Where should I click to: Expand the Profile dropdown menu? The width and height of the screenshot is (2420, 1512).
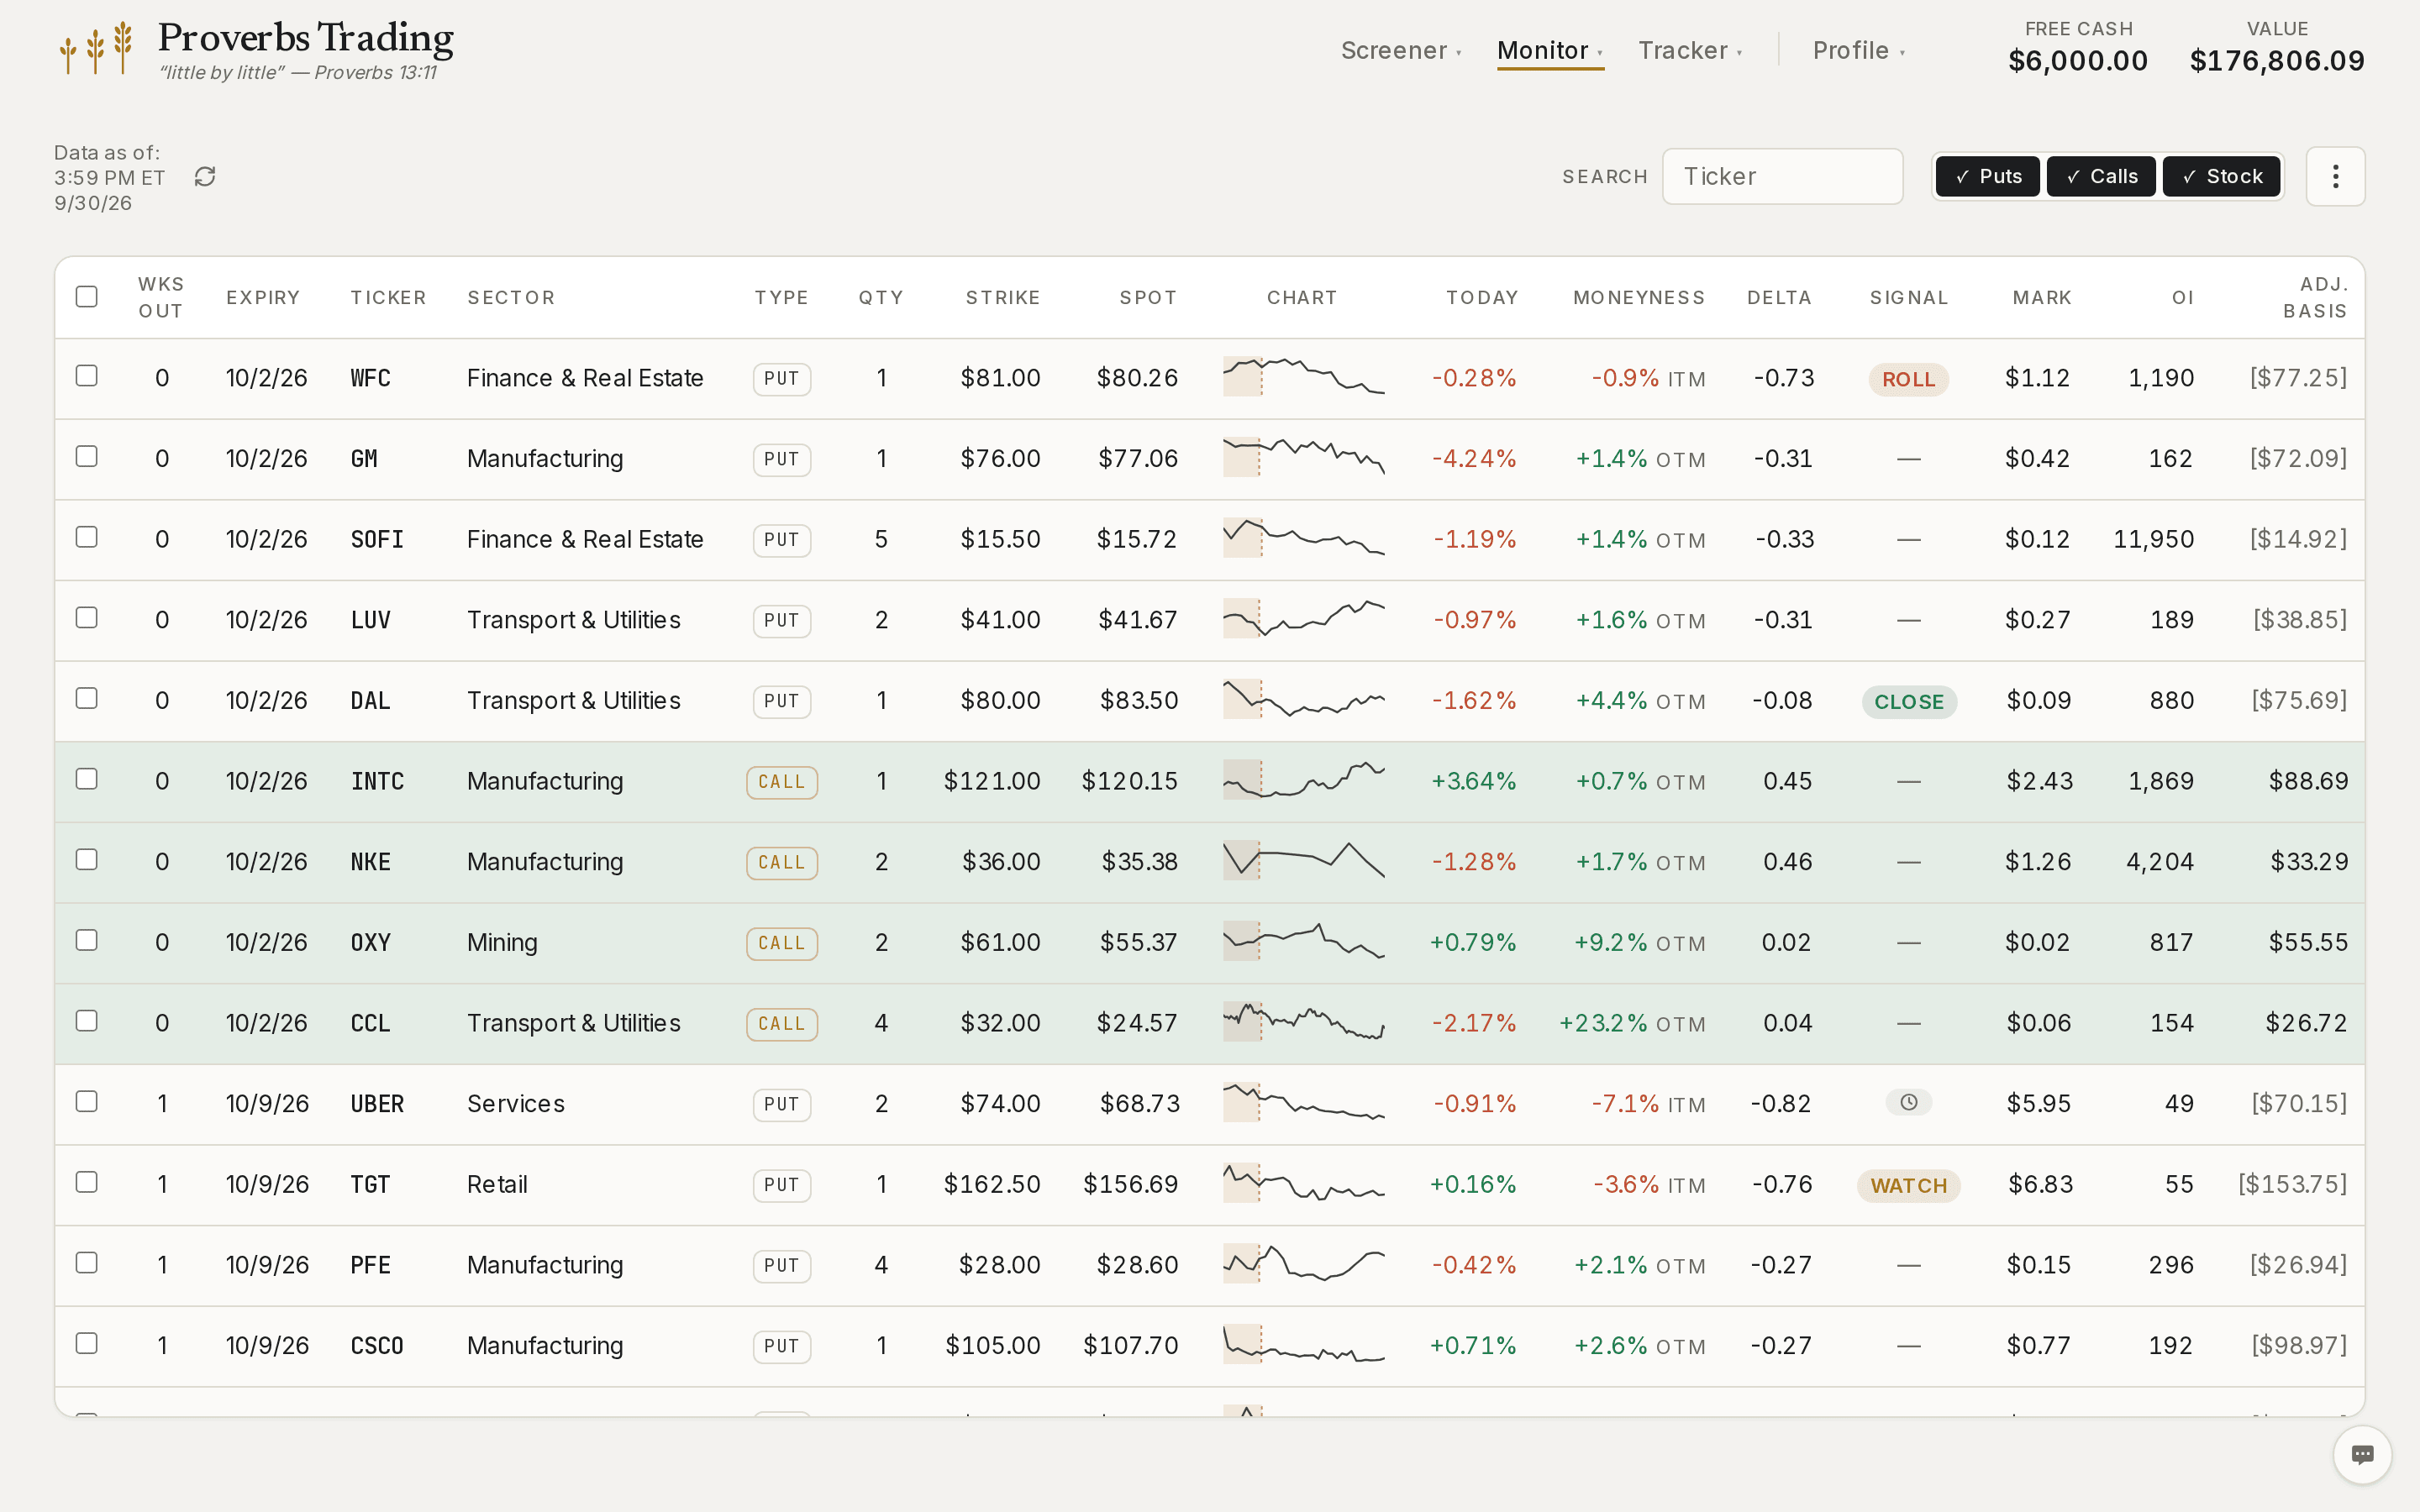[1859, 51]
